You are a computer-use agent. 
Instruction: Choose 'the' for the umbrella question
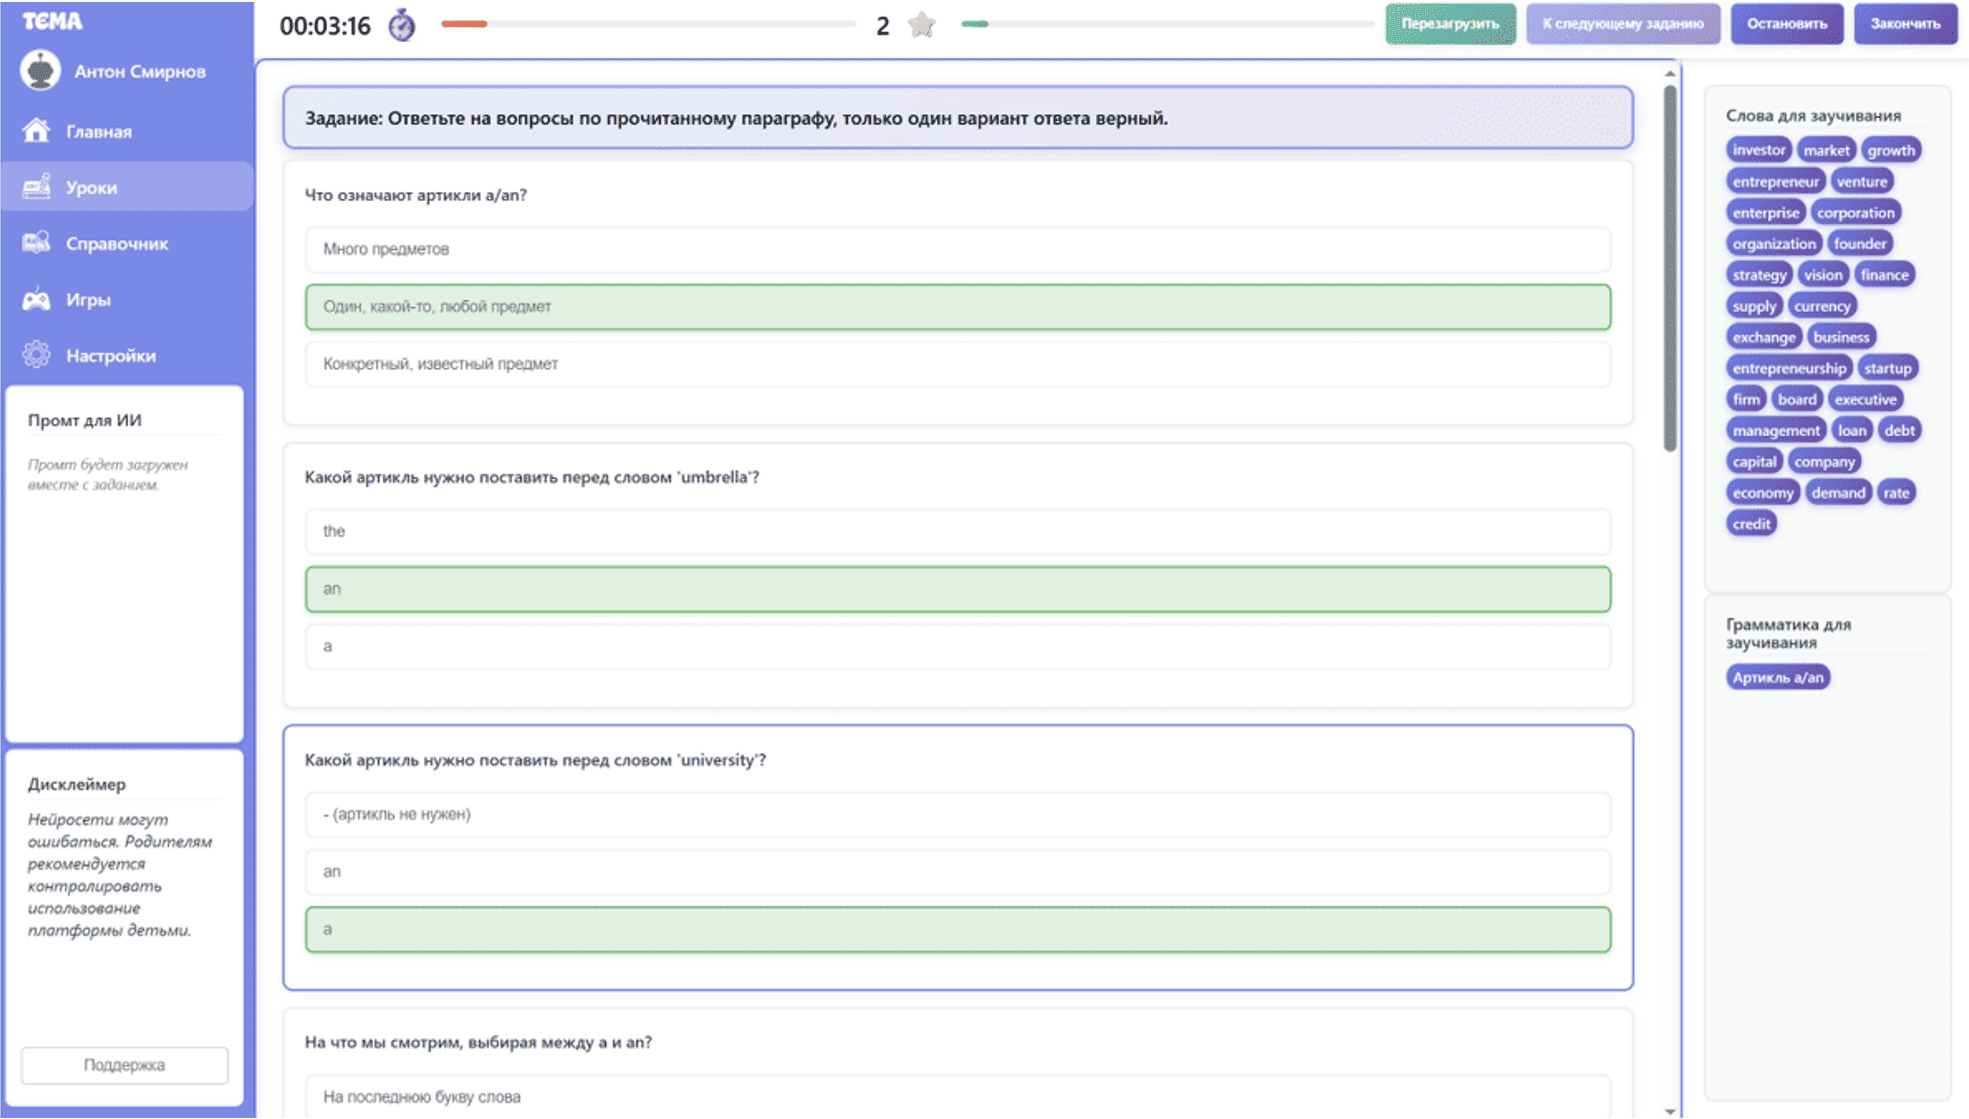(x=957, y=531)
